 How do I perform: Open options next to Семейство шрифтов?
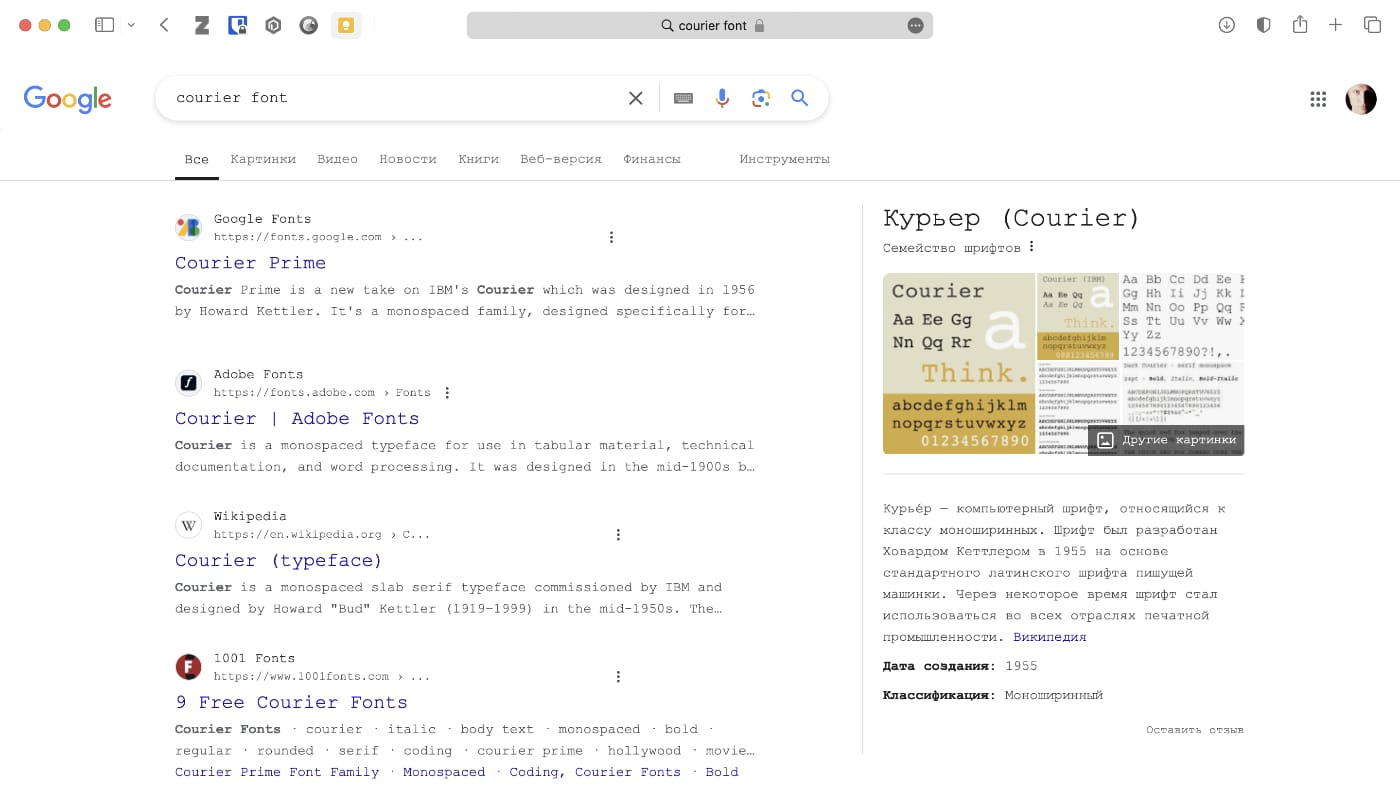click(x=1031, y=247)
